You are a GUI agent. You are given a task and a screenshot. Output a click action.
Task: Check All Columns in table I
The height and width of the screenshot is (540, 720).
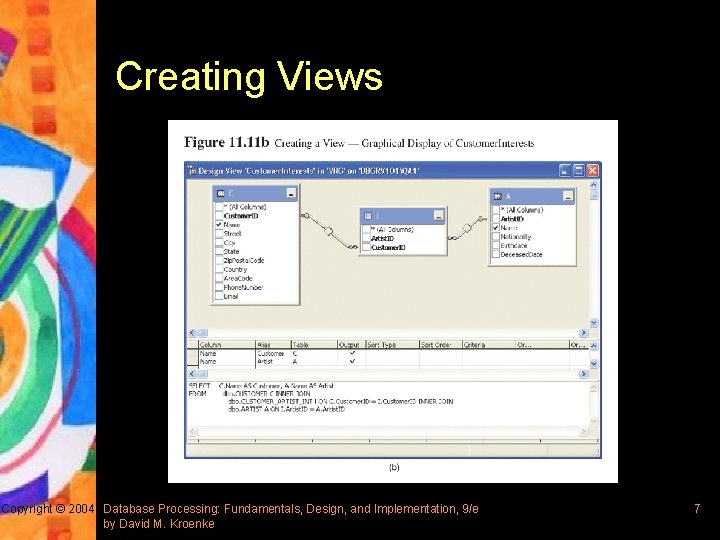pyautogui.click(x=366, y=229)
